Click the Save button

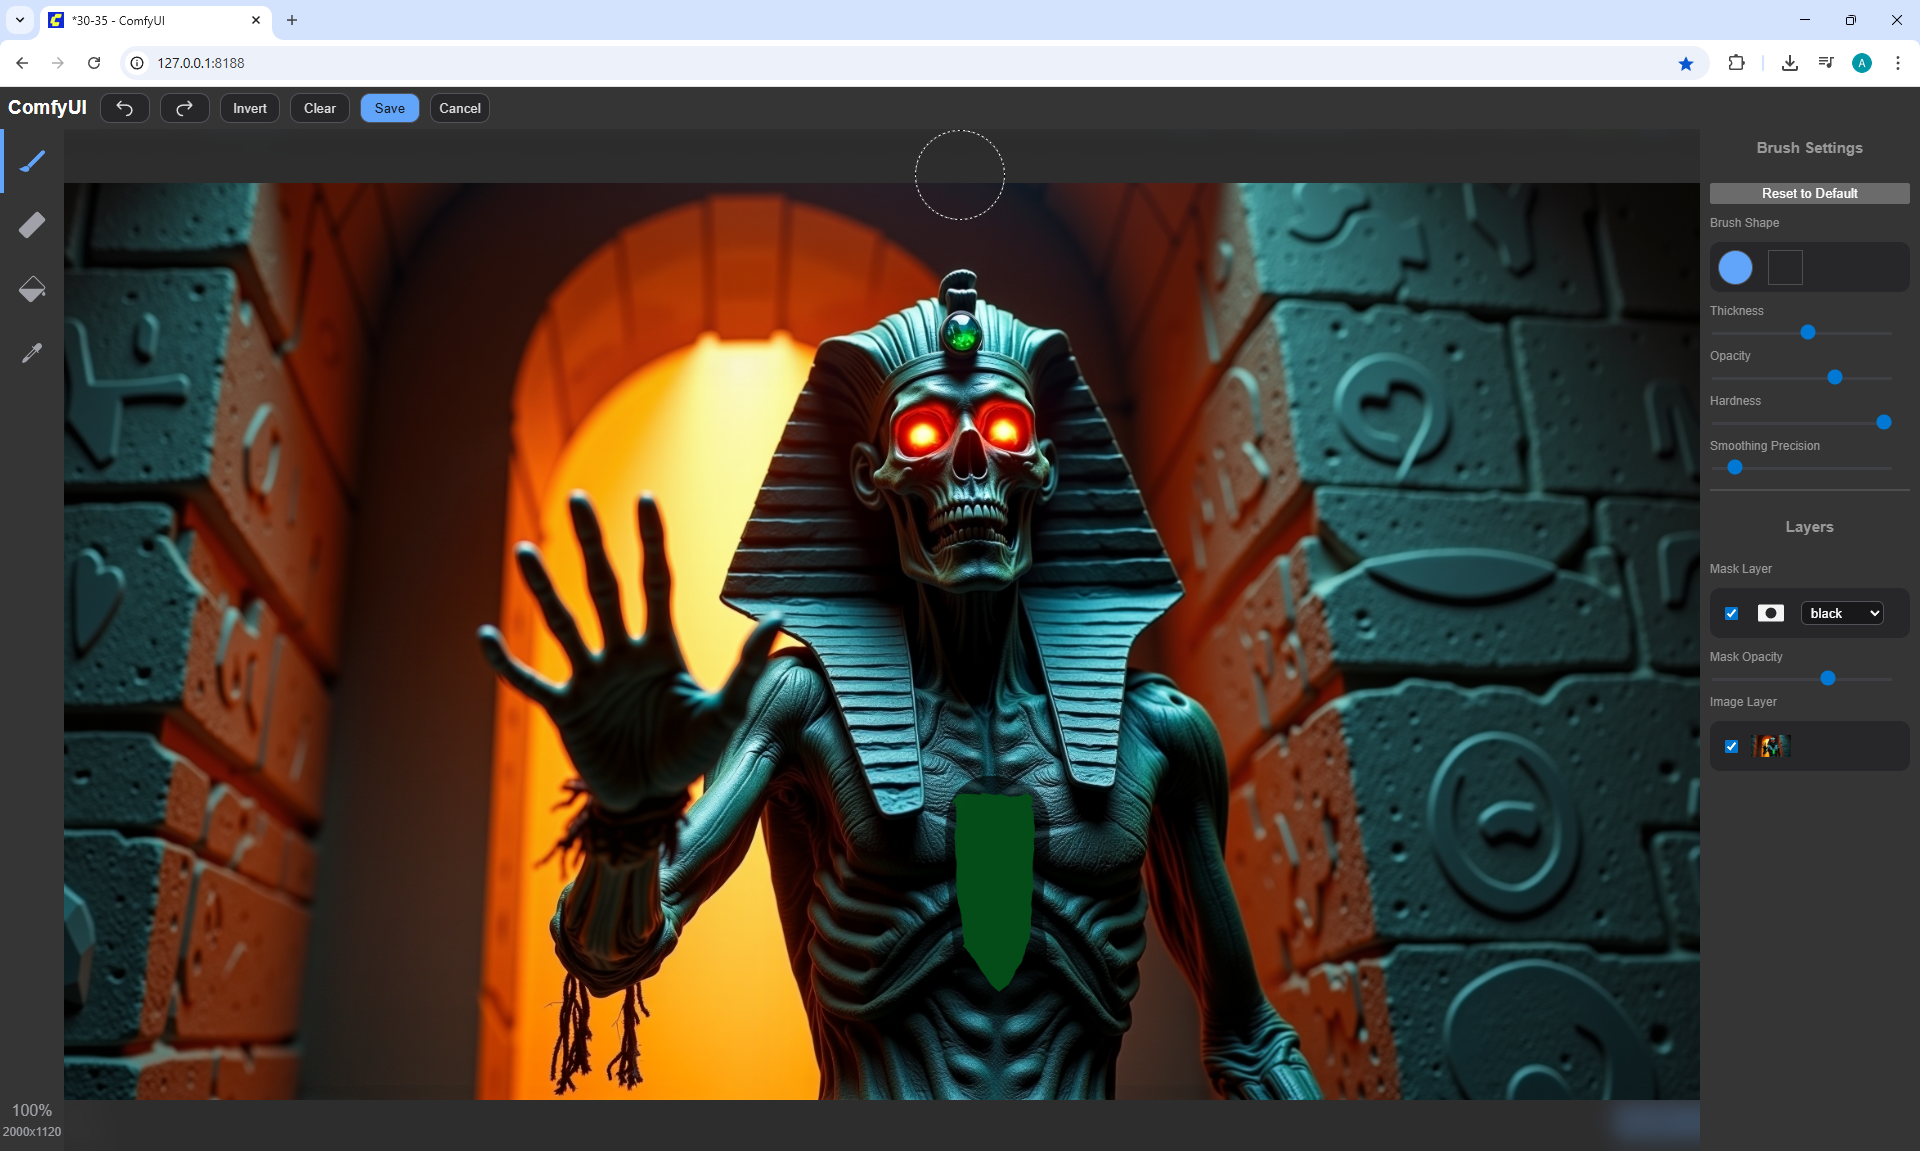coord(389,108)
